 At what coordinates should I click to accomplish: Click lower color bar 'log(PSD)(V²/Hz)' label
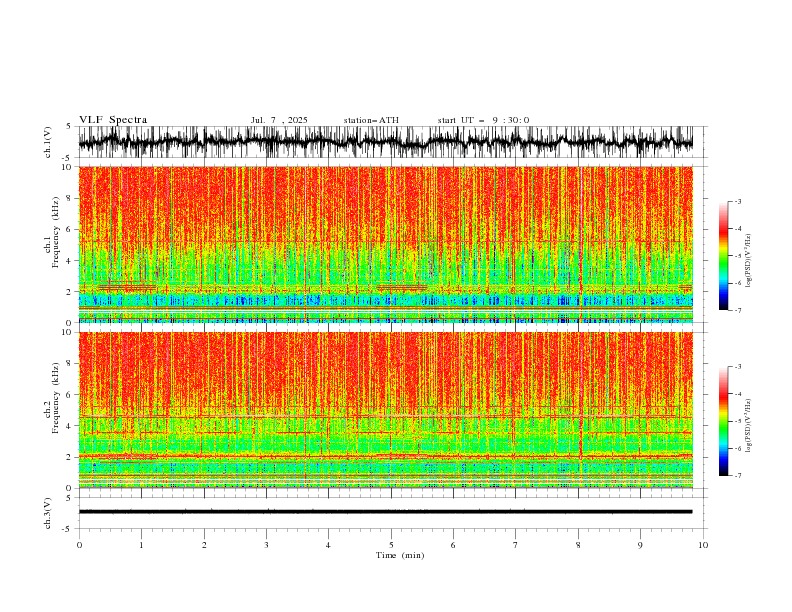[748, 425]
